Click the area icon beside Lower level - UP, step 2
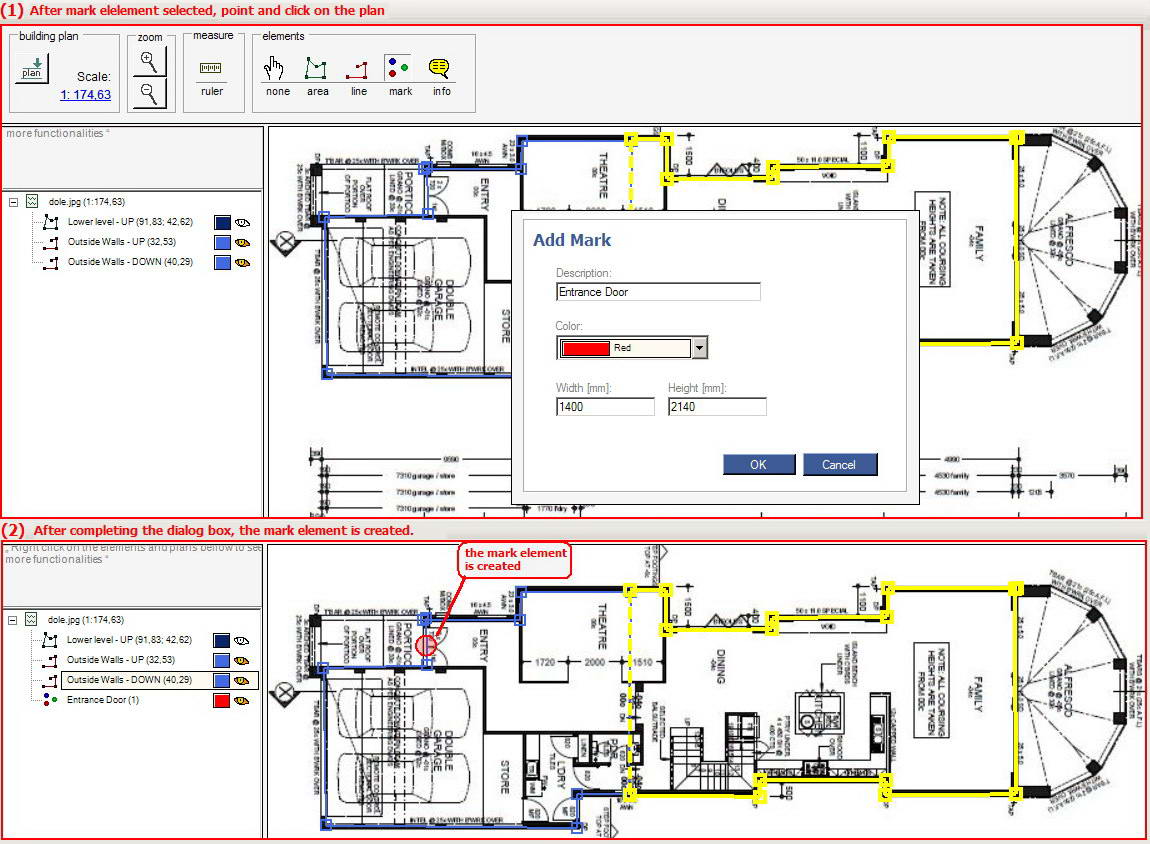Image resolution: width=1150 pixels, height=844 pixels. point(50,639)
